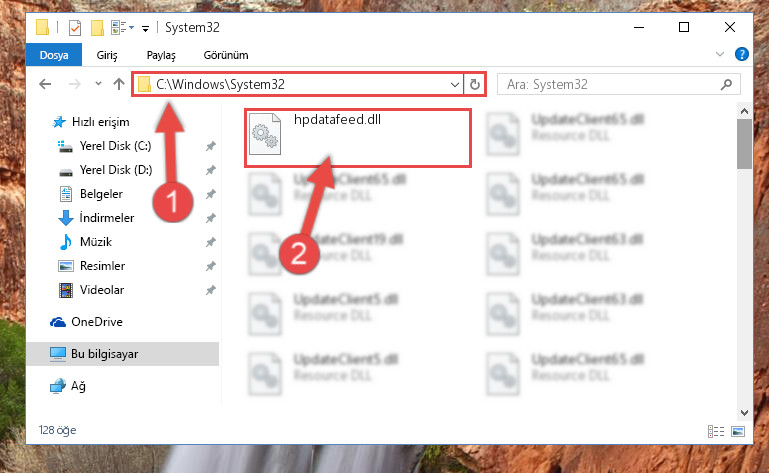Screen dimensions: 769x473
Task: Toggle the pin next to Müzik
Action: 210,242
